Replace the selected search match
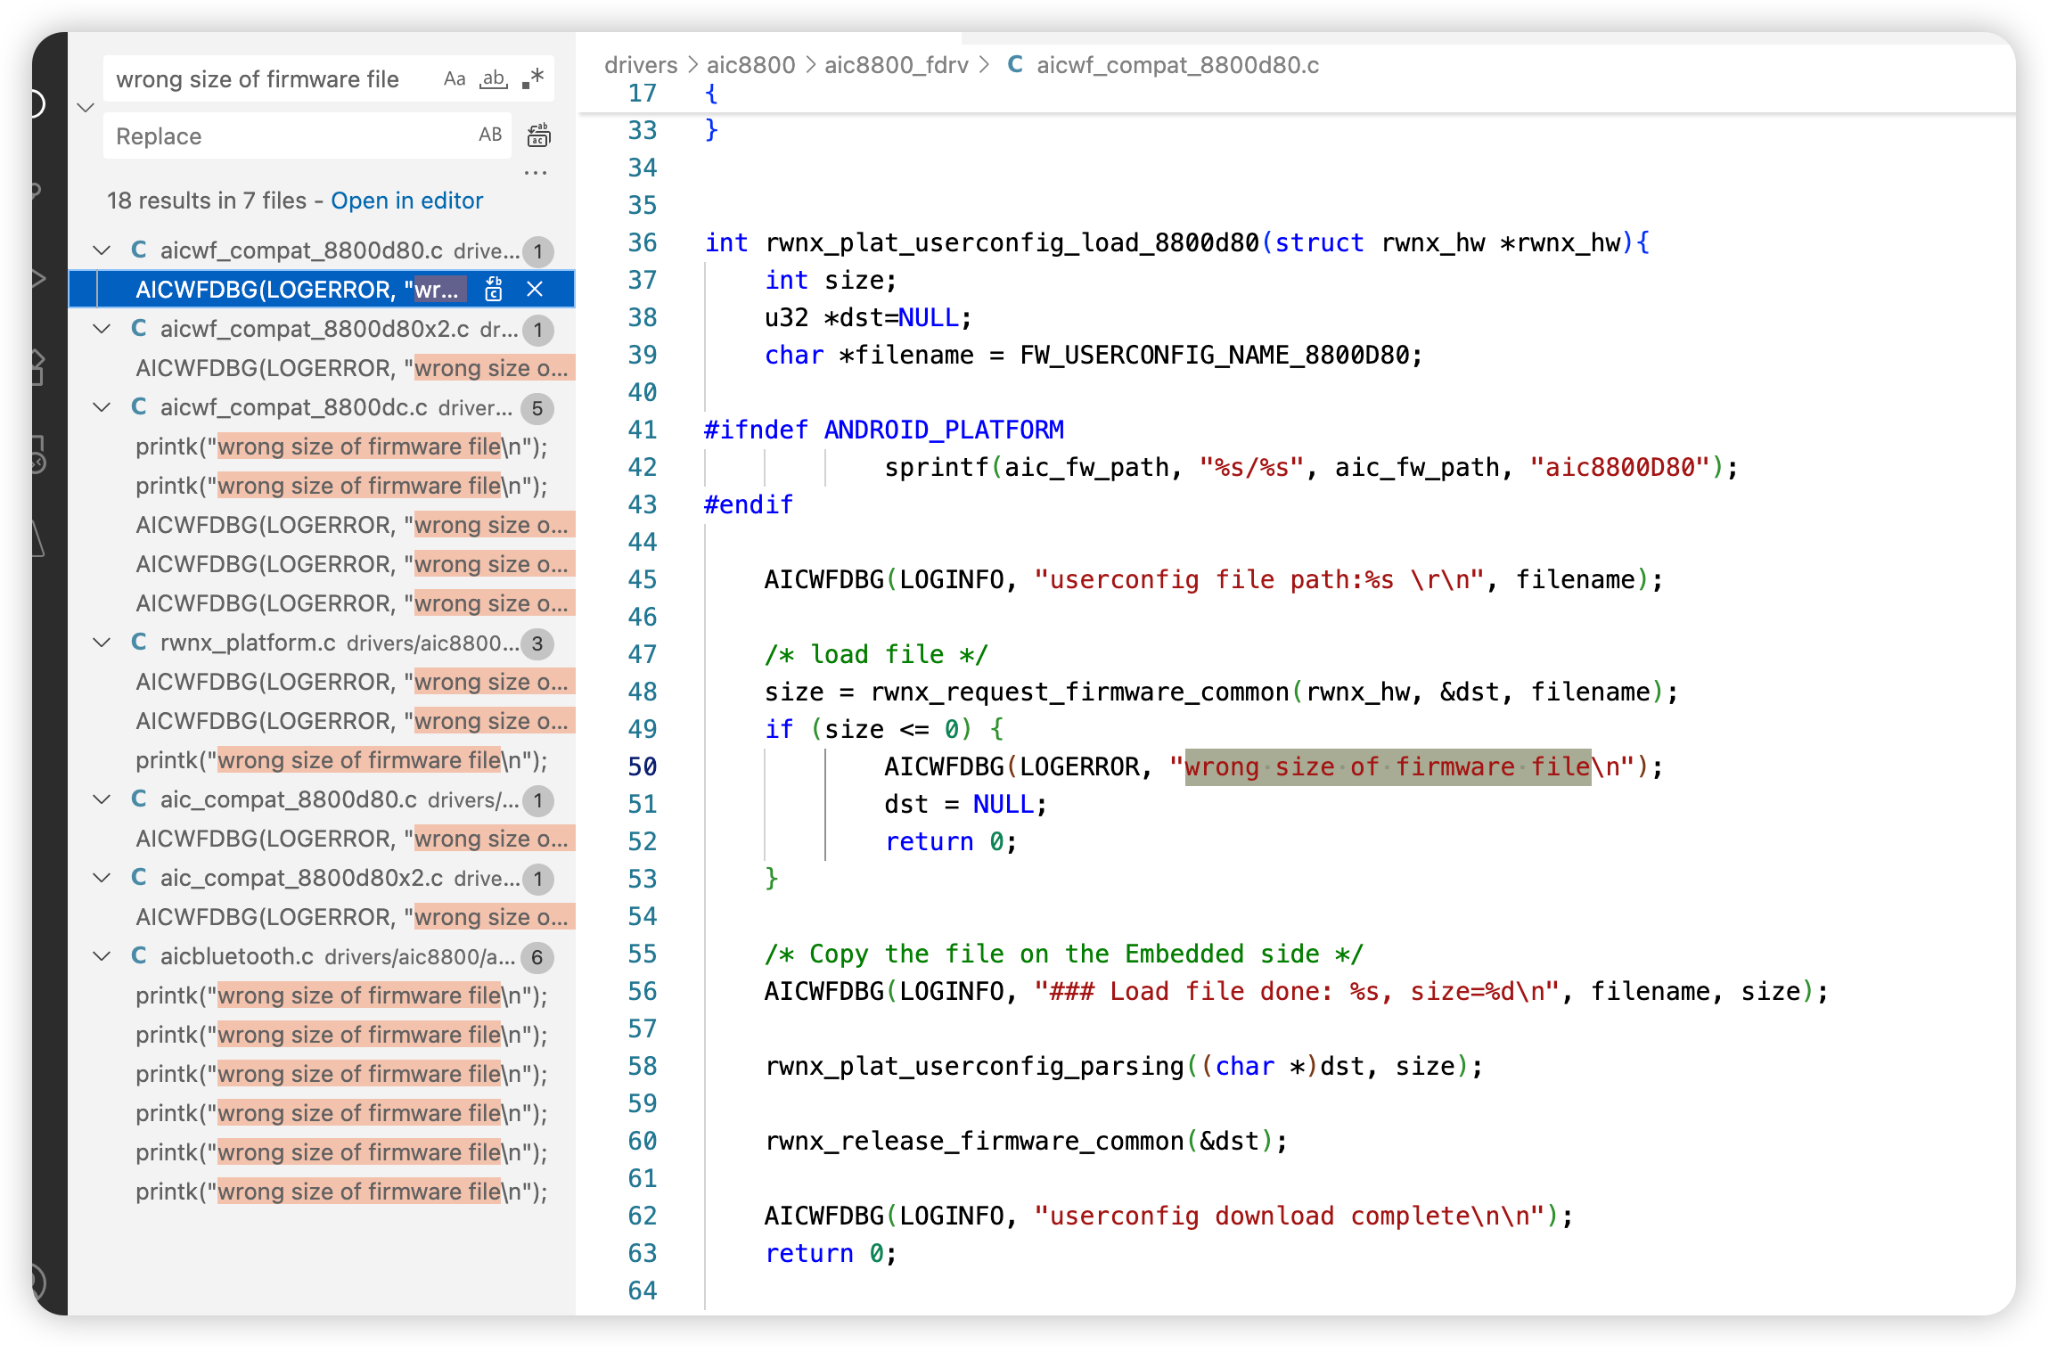The height and width of the screenshot is (1347, 2048). click(x=494, y=289)
